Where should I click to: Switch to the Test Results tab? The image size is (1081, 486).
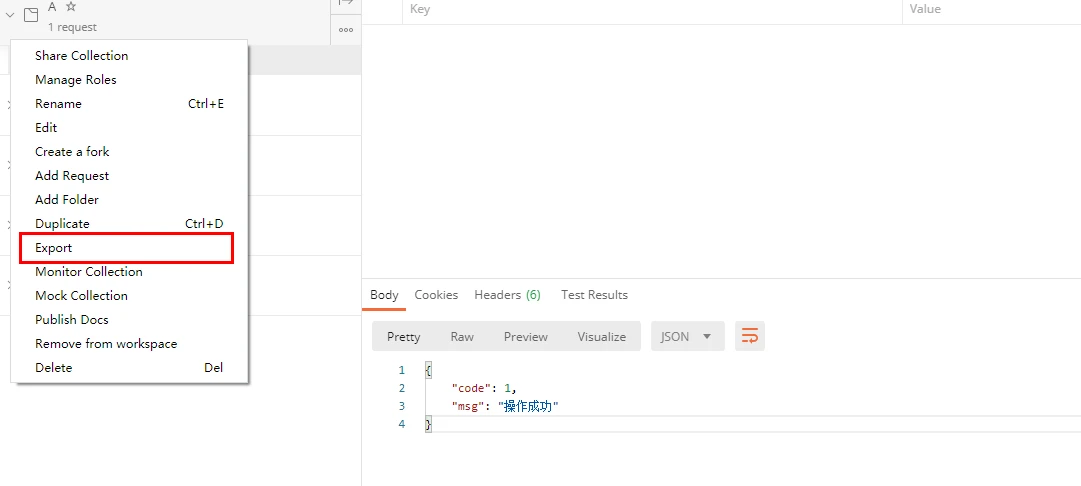[594, 295]
